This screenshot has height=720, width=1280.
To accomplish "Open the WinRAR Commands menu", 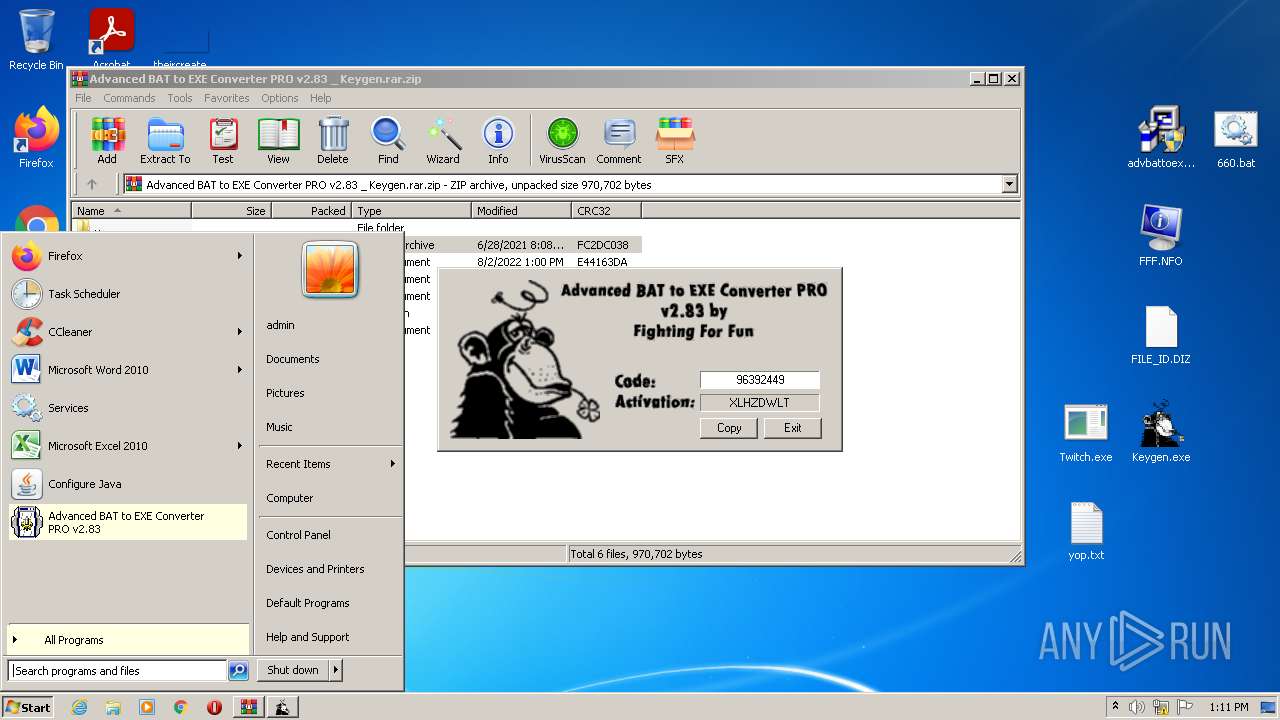I will point(129,98).
